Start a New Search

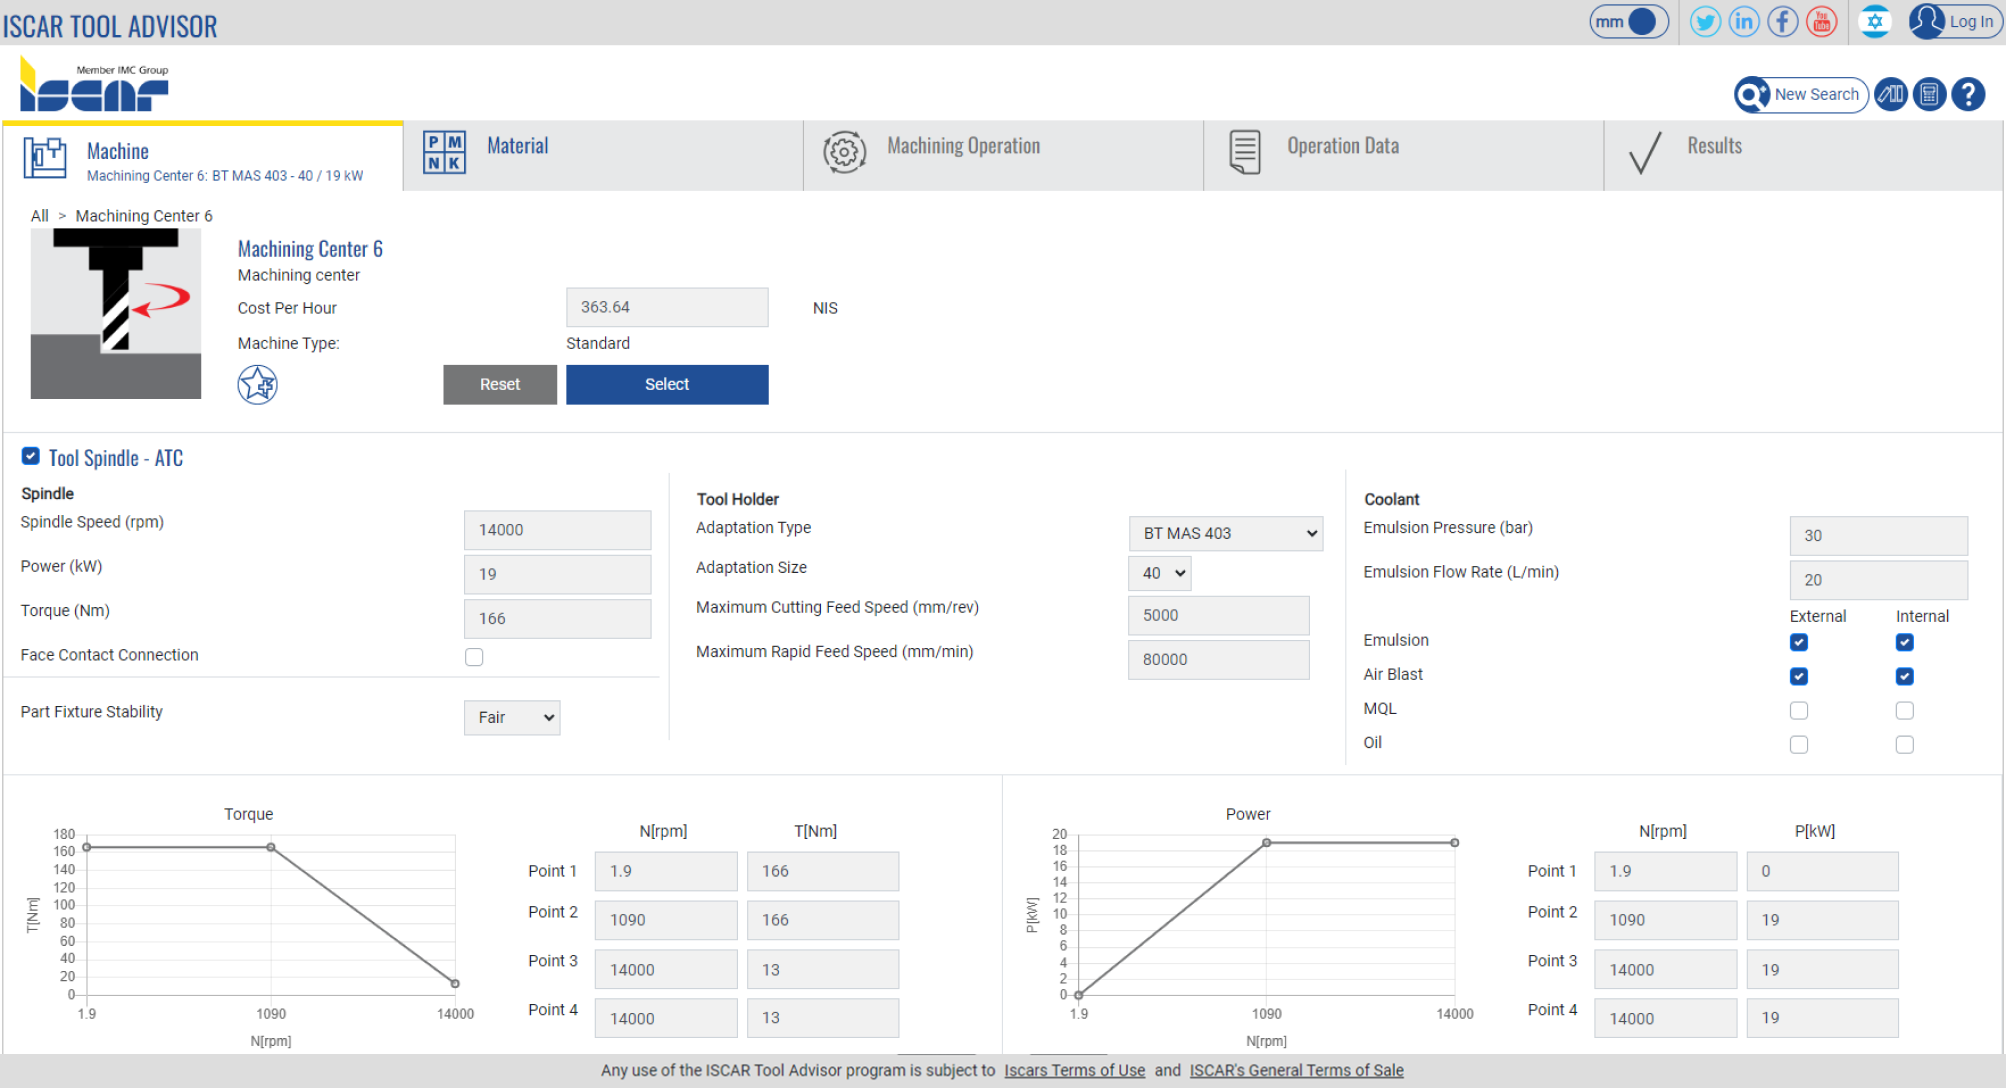[1801, 95]
